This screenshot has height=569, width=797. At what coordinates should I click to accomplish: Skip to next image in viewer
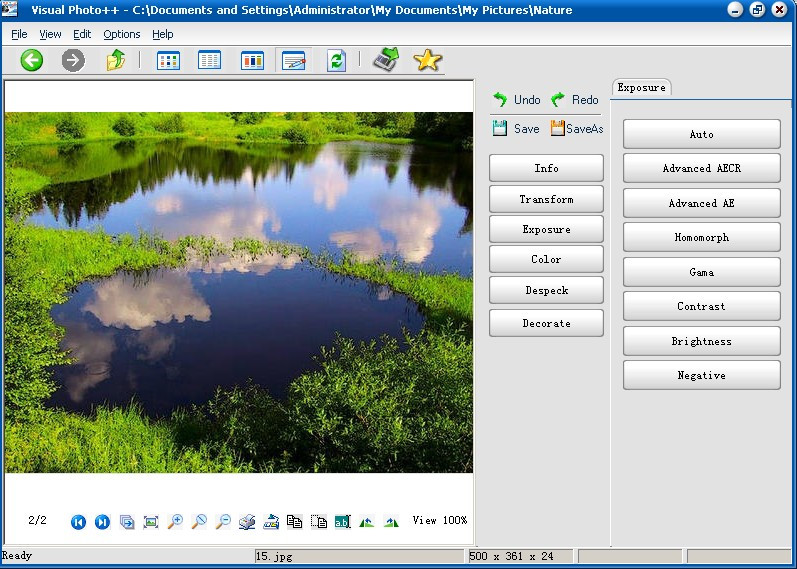(102, 522)
